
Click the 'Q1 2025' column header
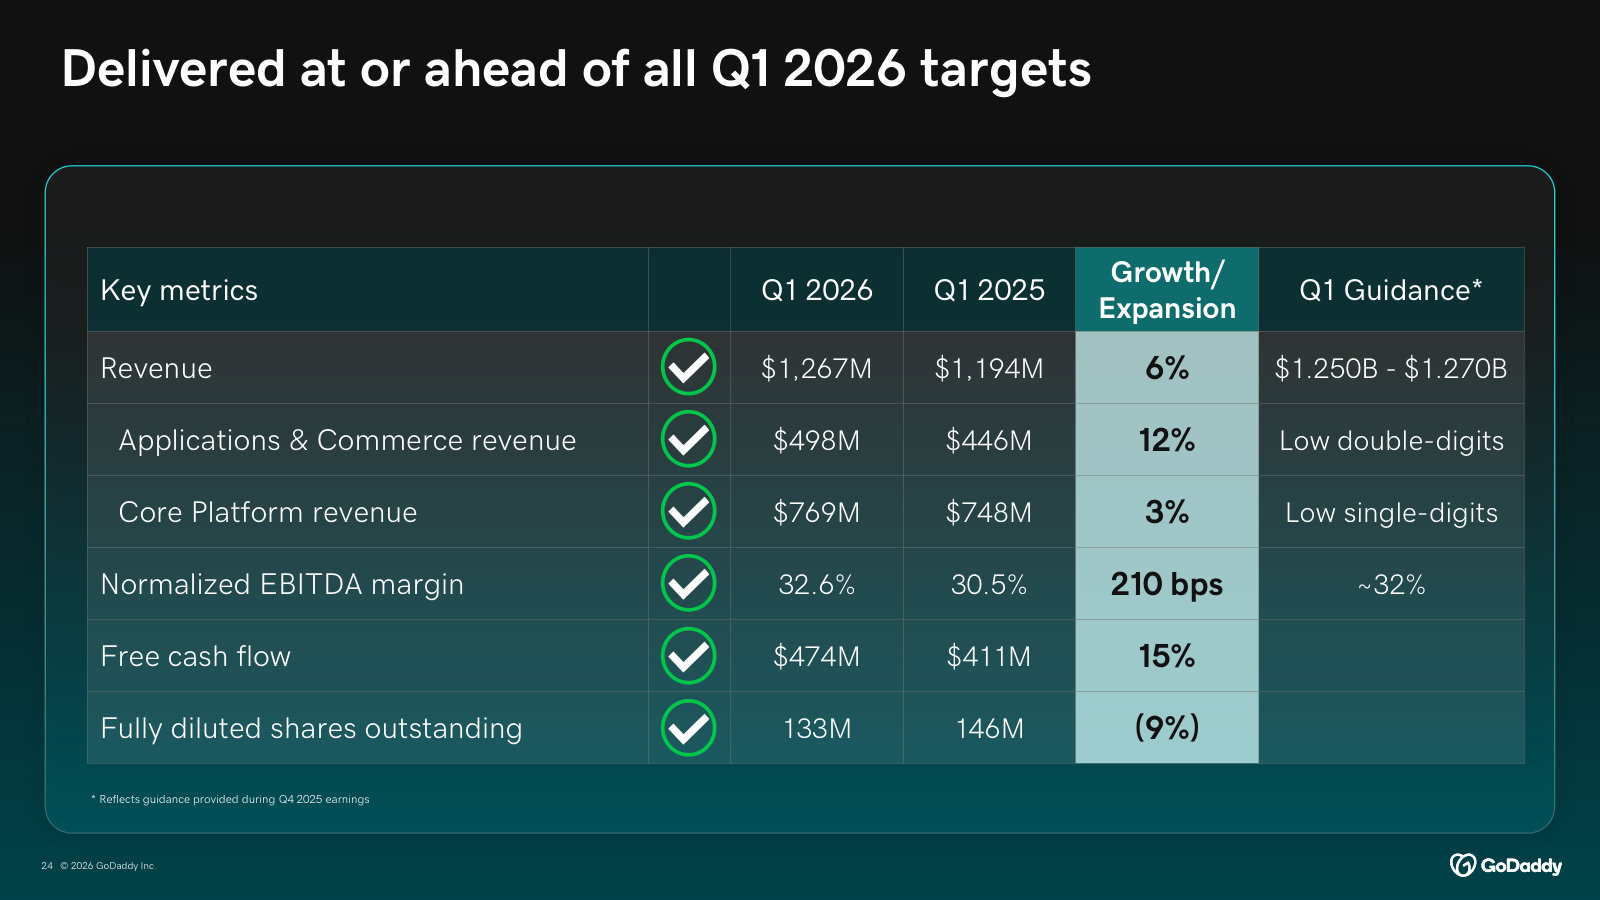pos(989,290)
